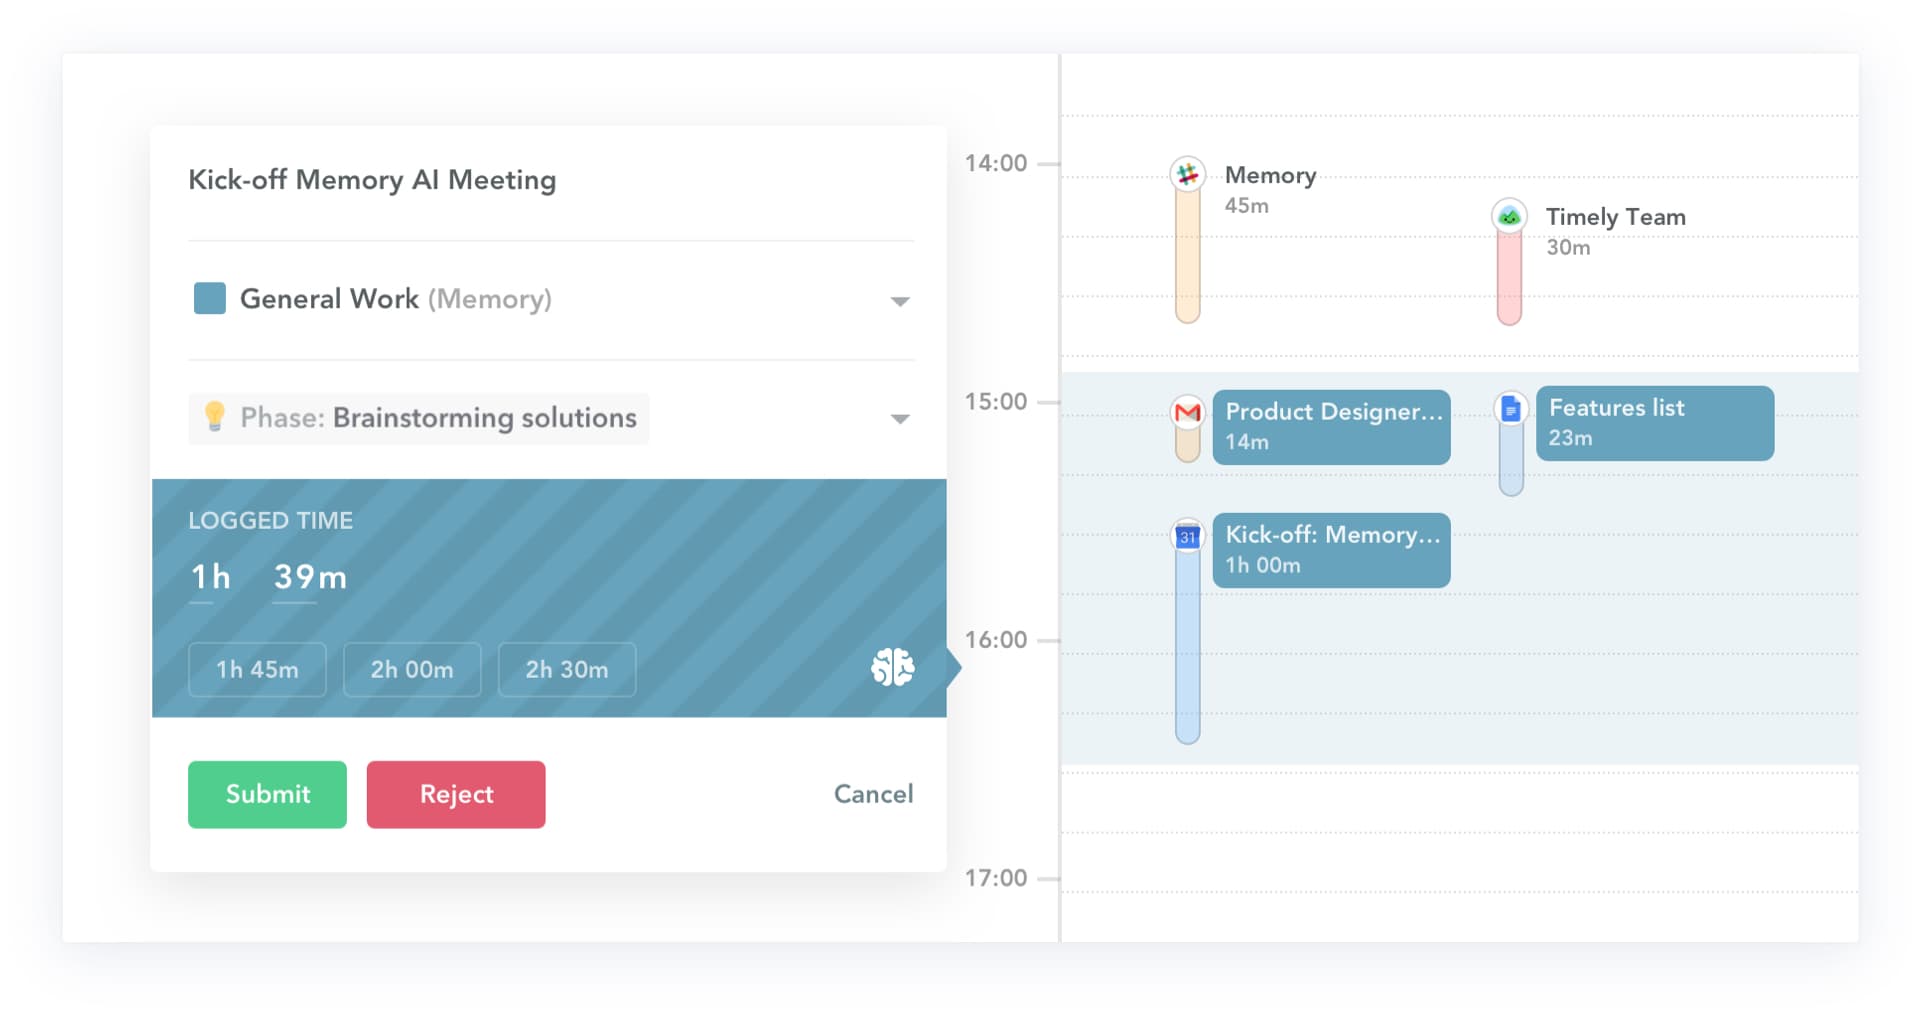Cancel the time entry dialog
The height and width of the screenshot is (1014, 1920).
pyautogui.click(x=873, y=794)
